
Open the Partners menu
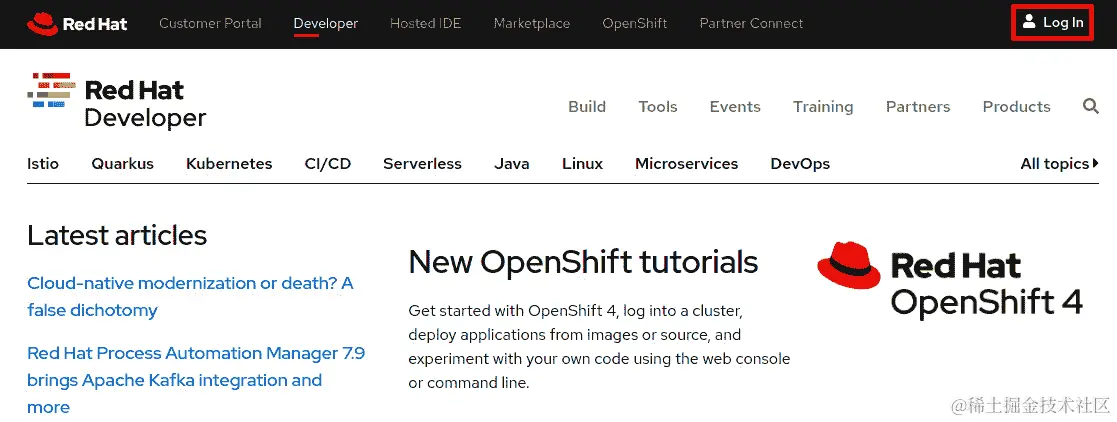coord(918,107)
